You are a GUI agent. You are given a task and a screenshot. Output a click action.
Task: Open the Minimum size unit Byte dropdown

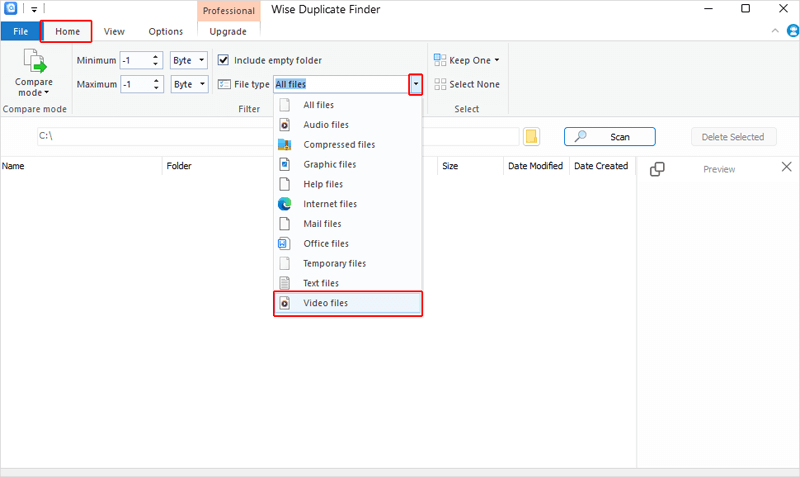tap(189, 60)
